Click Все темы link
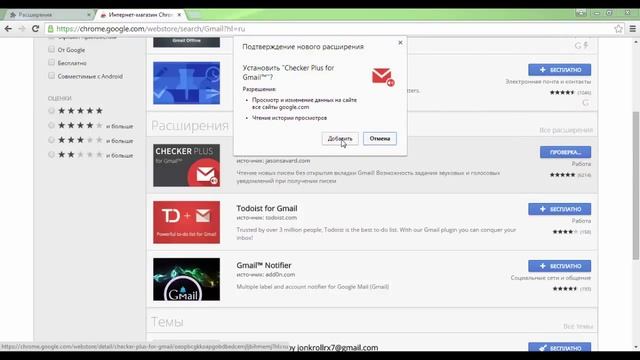Screen dimensions: 640x360 578,327
